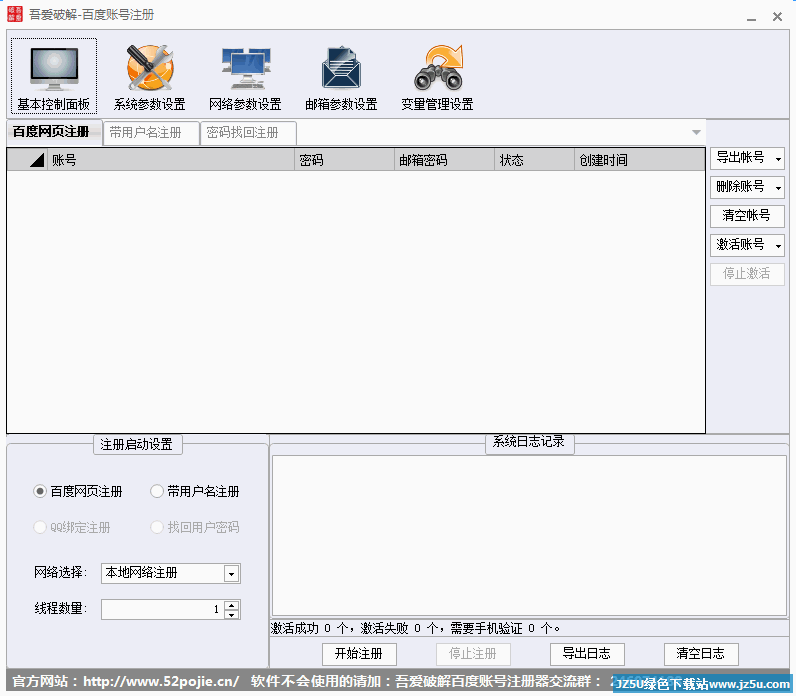Sort by 状态 column header

point(535,160)
